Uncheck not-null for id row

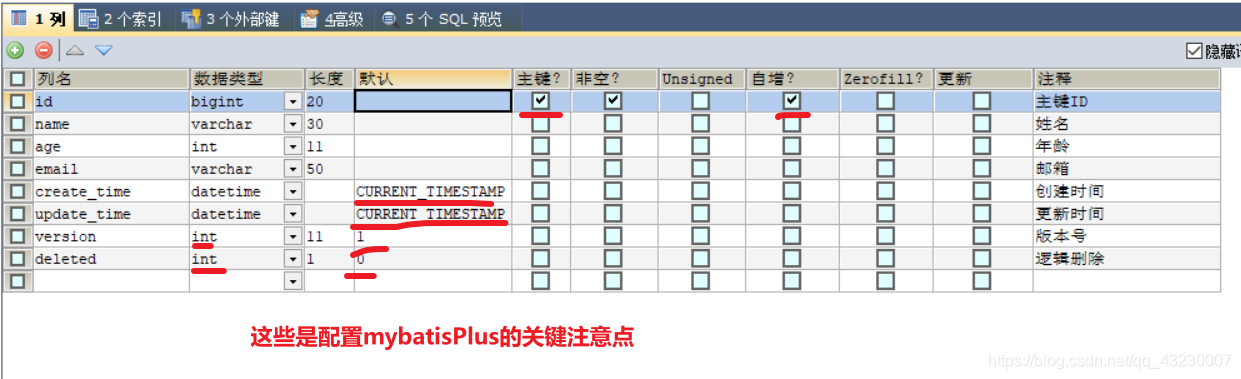pyautogui.click(x=613, y=101)
